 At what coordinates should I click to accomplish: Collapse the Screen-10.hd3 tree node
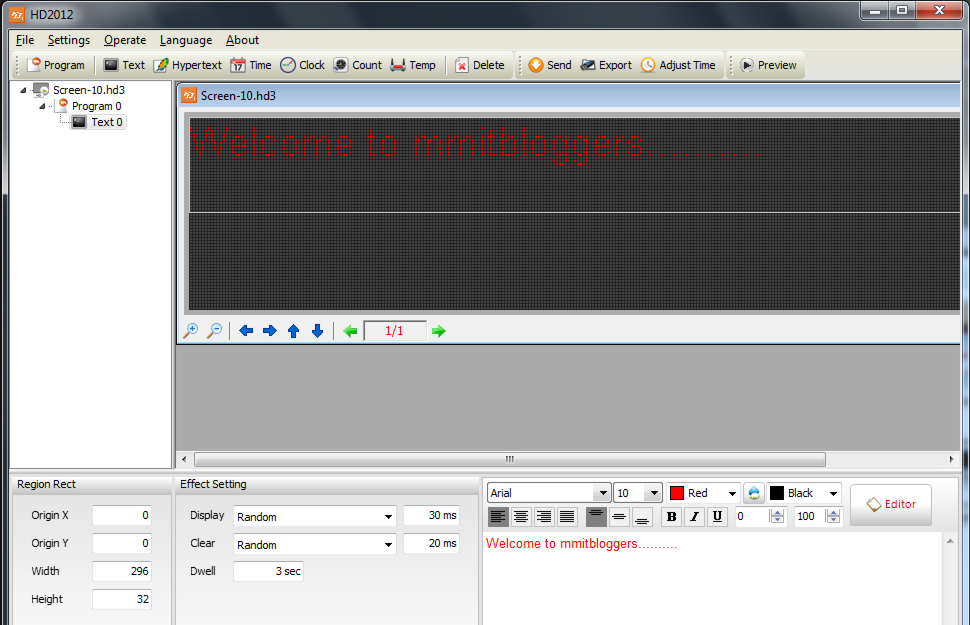click(24, 90)
